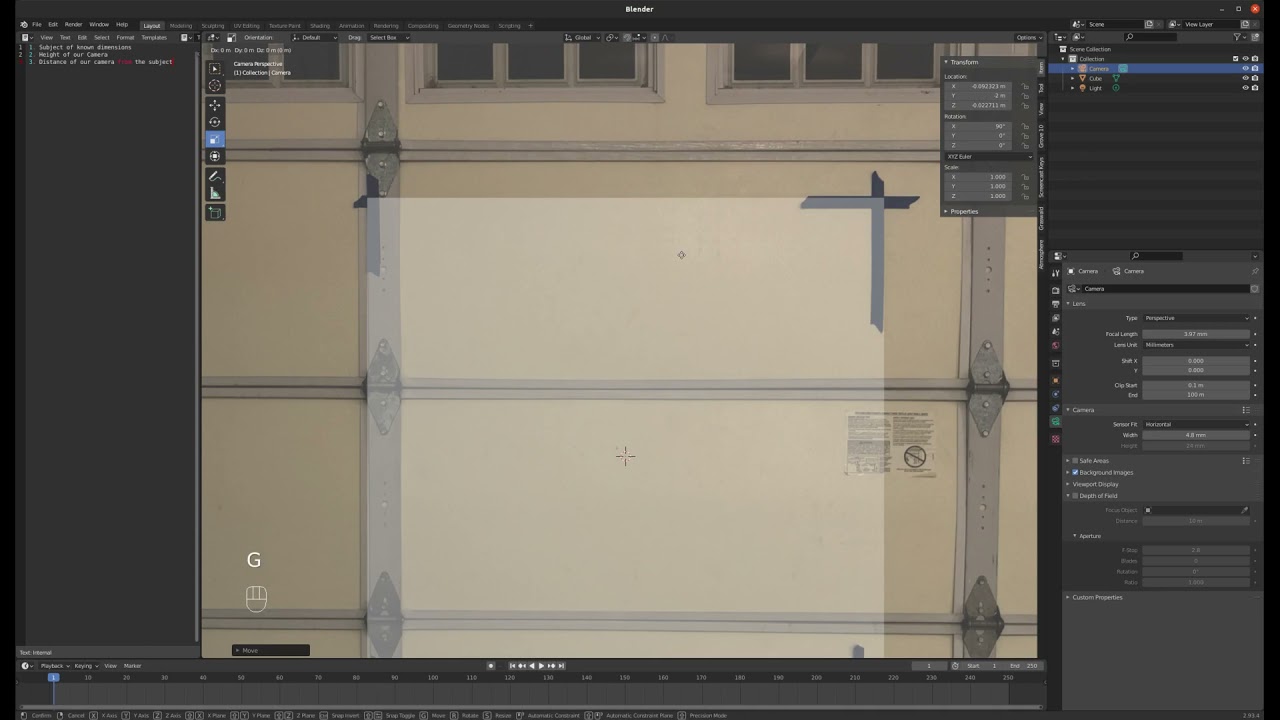1280x720 pixels.
Task: Enable the Depth of Field checkbox
Action: pos(1075,496)
